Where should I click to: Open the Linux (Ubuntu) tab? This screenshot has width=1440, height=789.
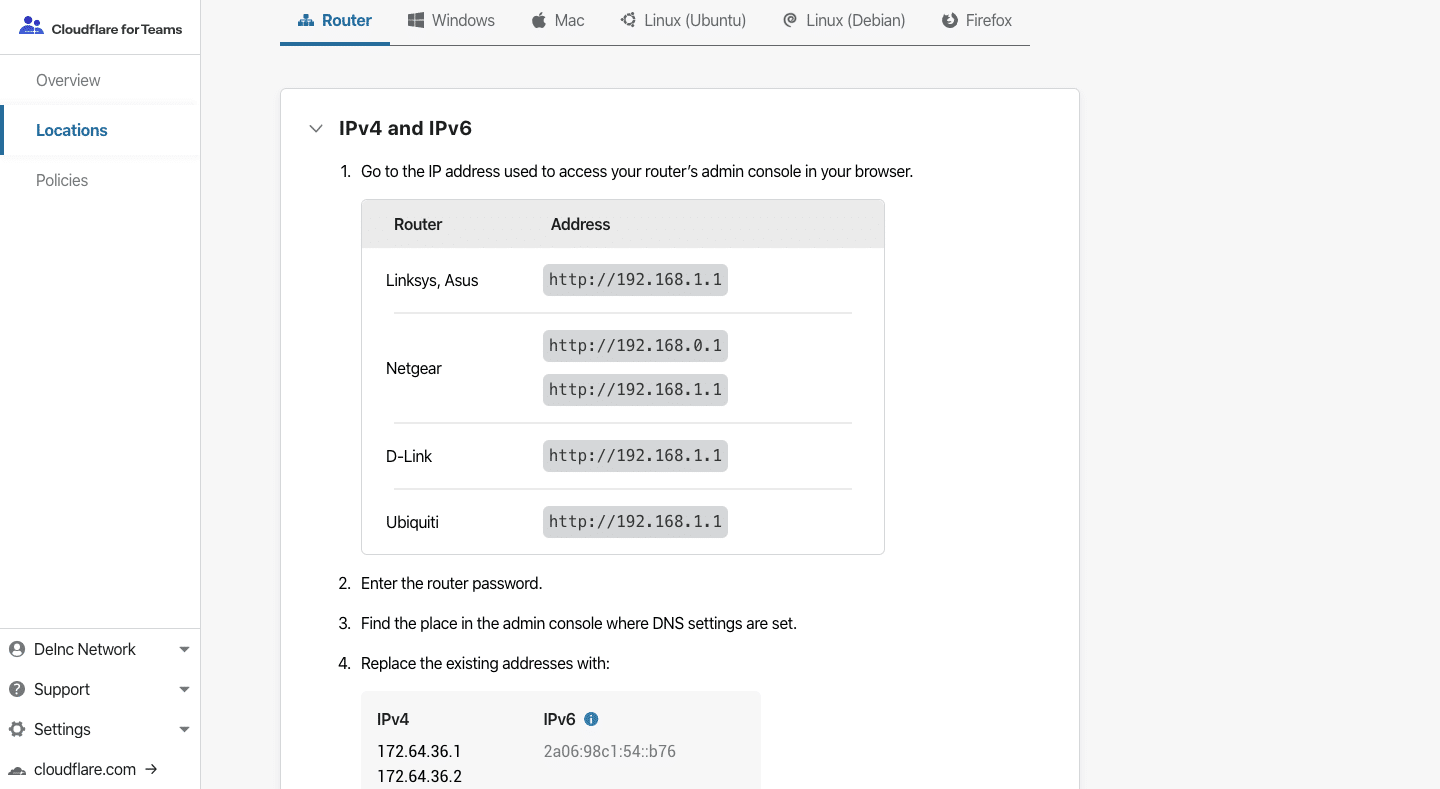click(683, 21)
